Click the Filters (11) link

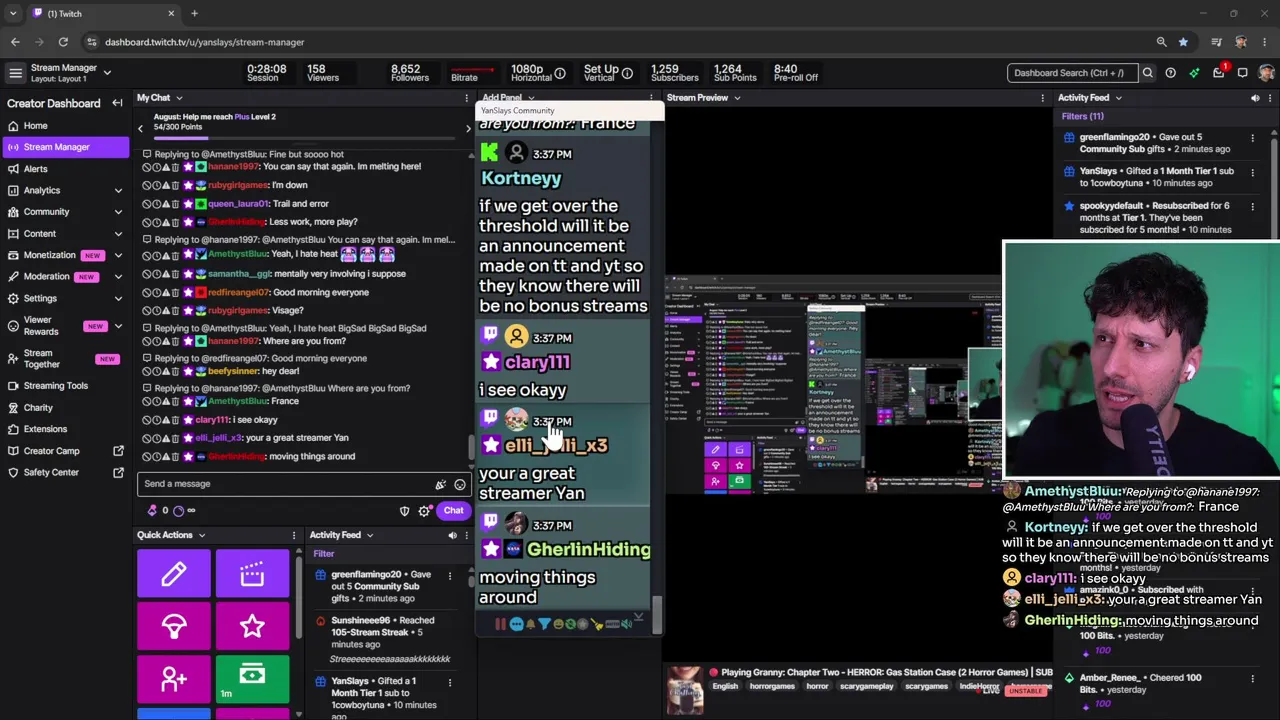pyautogui.click(x=1083, y=116)
